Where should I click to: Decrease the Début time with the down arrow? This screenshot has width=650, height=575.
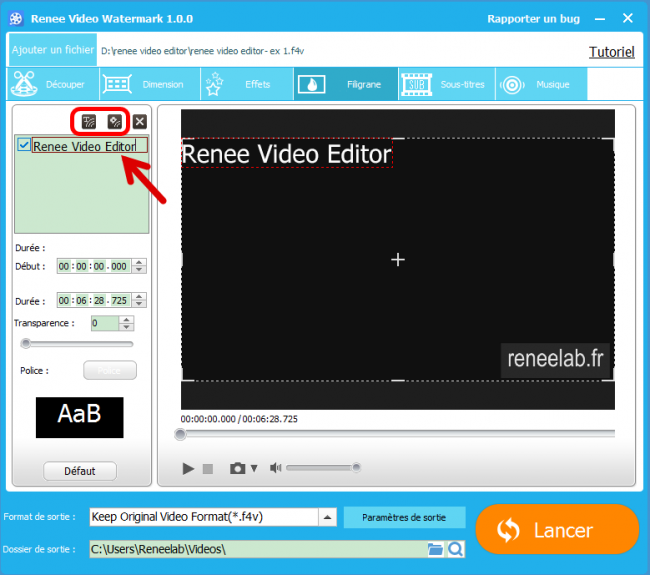(139, 270)
